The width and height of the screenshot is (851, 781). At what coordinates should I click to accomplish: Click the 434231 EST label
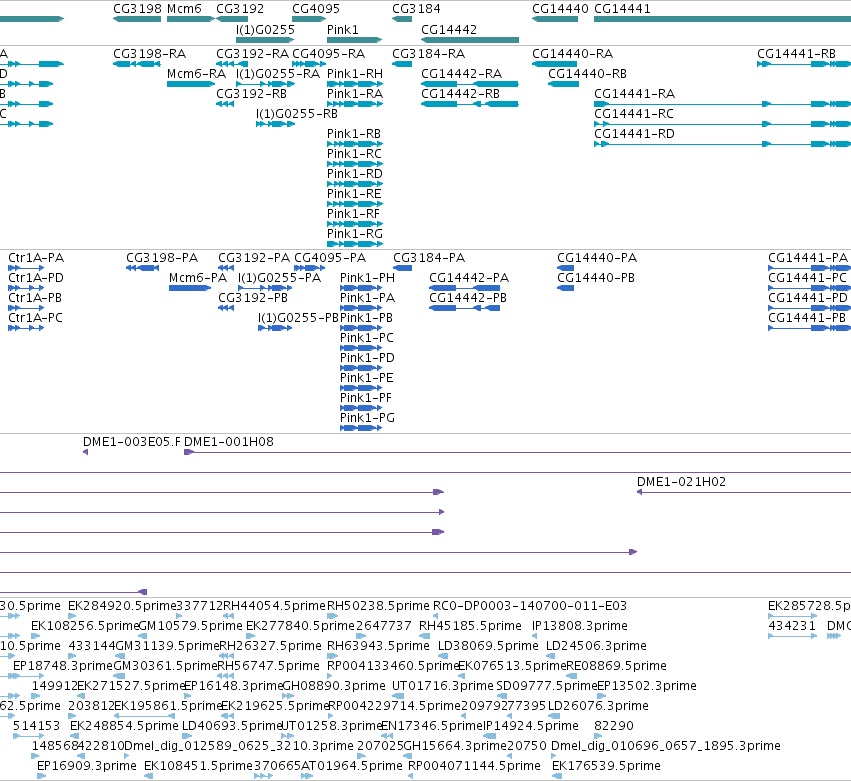pos(792,625)
